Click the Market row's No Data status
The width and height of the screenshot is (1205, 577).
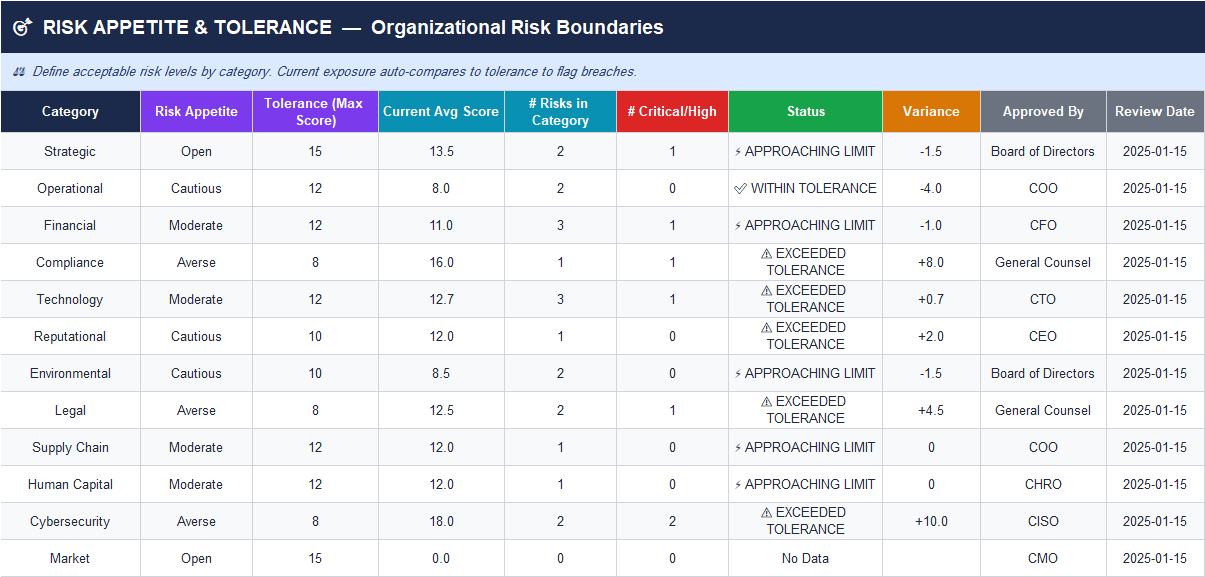[805, 558]
